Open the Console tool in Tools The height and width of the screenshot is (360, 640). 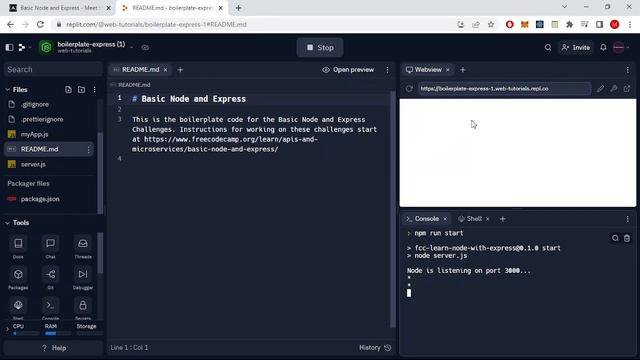click(x=50, y=309)
